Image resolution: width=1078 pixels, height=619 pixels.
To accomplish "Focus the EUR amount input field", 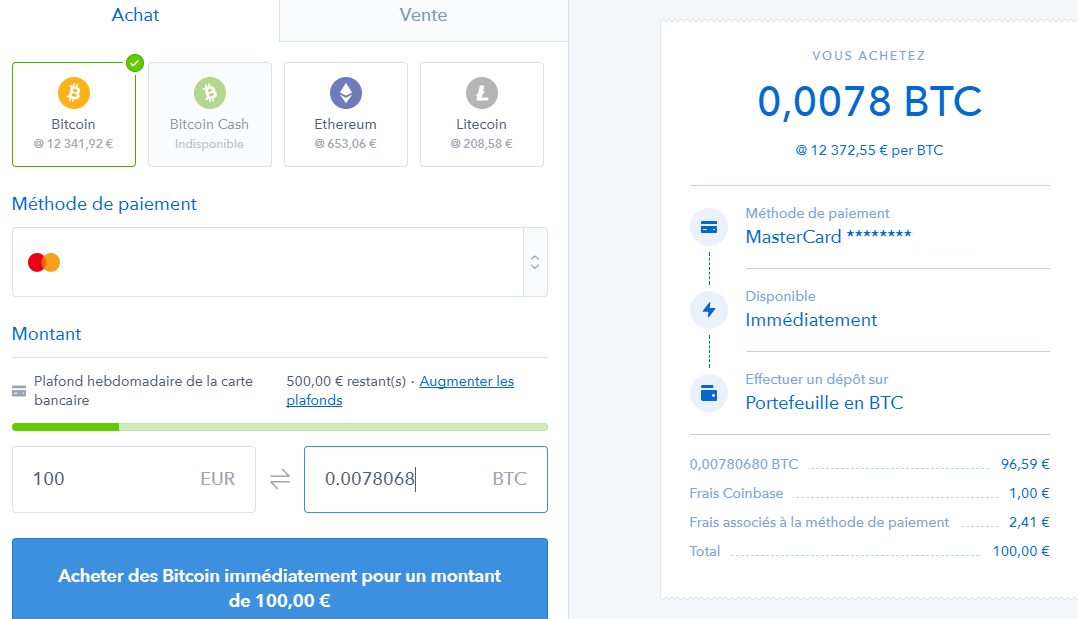I will [134, 479].
